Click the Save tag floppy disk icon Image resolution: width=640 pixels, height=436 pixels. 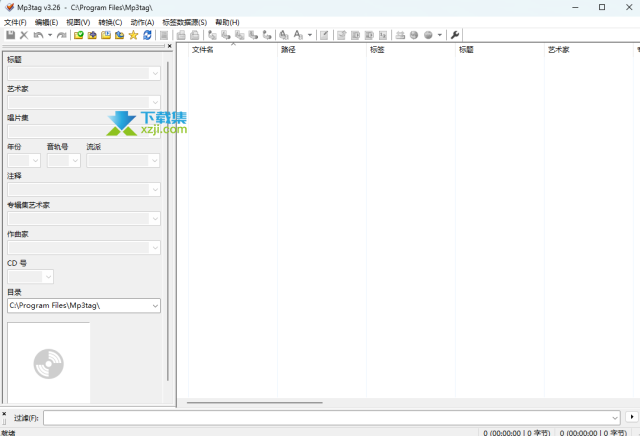[x=11, y=35]
